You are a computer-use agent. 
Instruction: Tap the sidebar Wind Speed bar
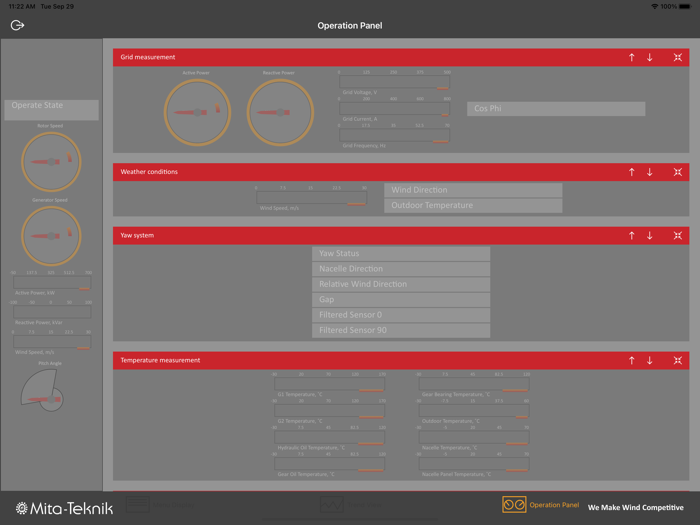(52, 342)
